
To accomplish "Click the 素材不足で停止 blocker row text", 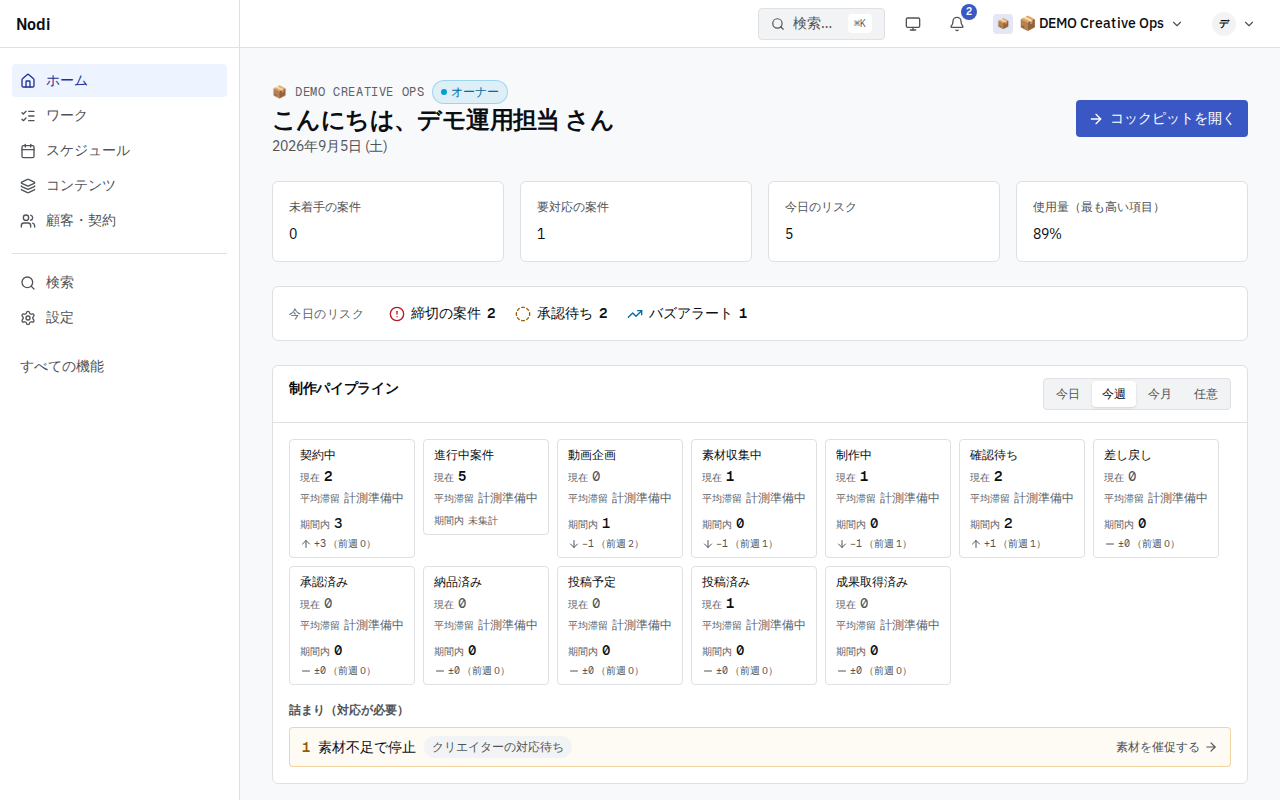I will (x=367, y=747).
